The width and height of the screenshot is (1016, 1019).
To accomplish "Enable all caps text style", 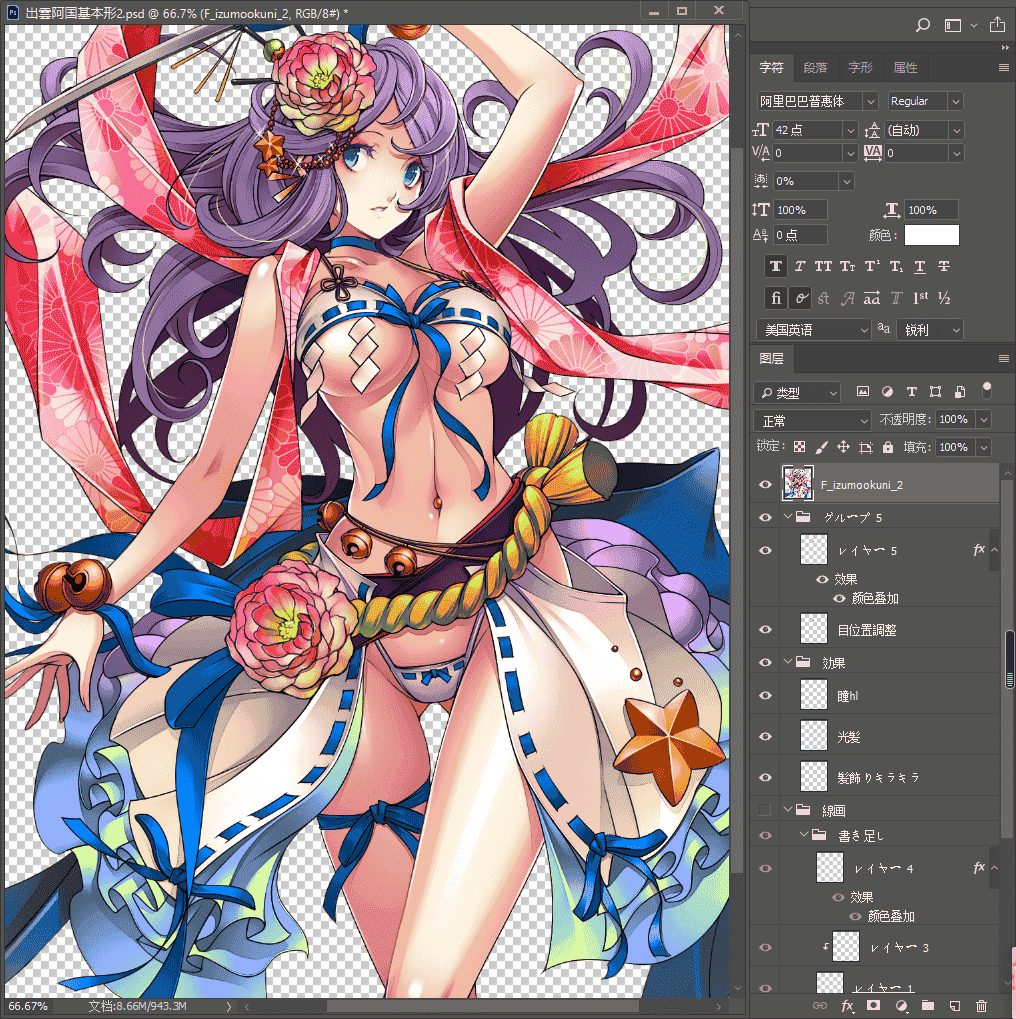I will (823, 266).
